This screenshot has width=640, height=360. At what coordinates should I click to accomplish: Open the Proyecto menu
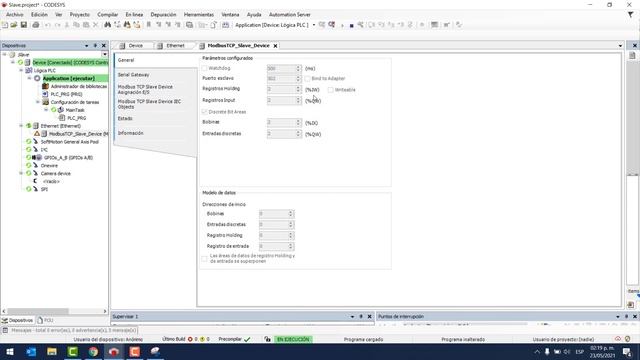click(80, 15)
